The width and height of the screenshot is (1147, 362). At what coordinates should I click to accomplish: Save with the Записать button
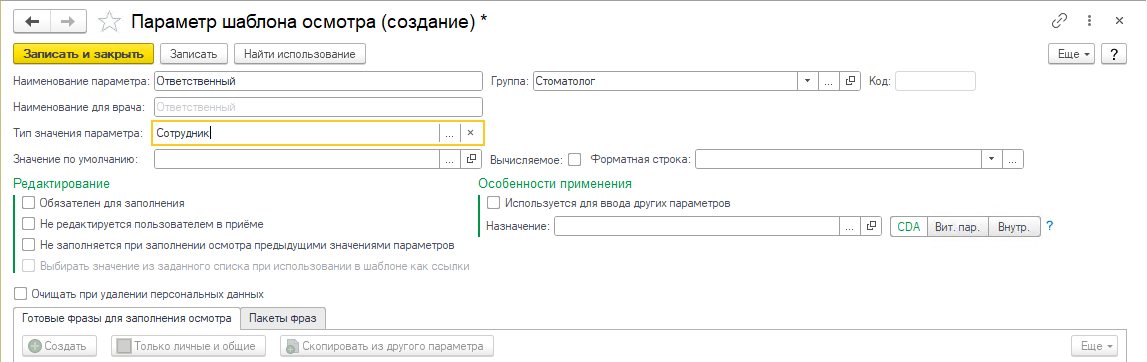[x=194, y=54]
